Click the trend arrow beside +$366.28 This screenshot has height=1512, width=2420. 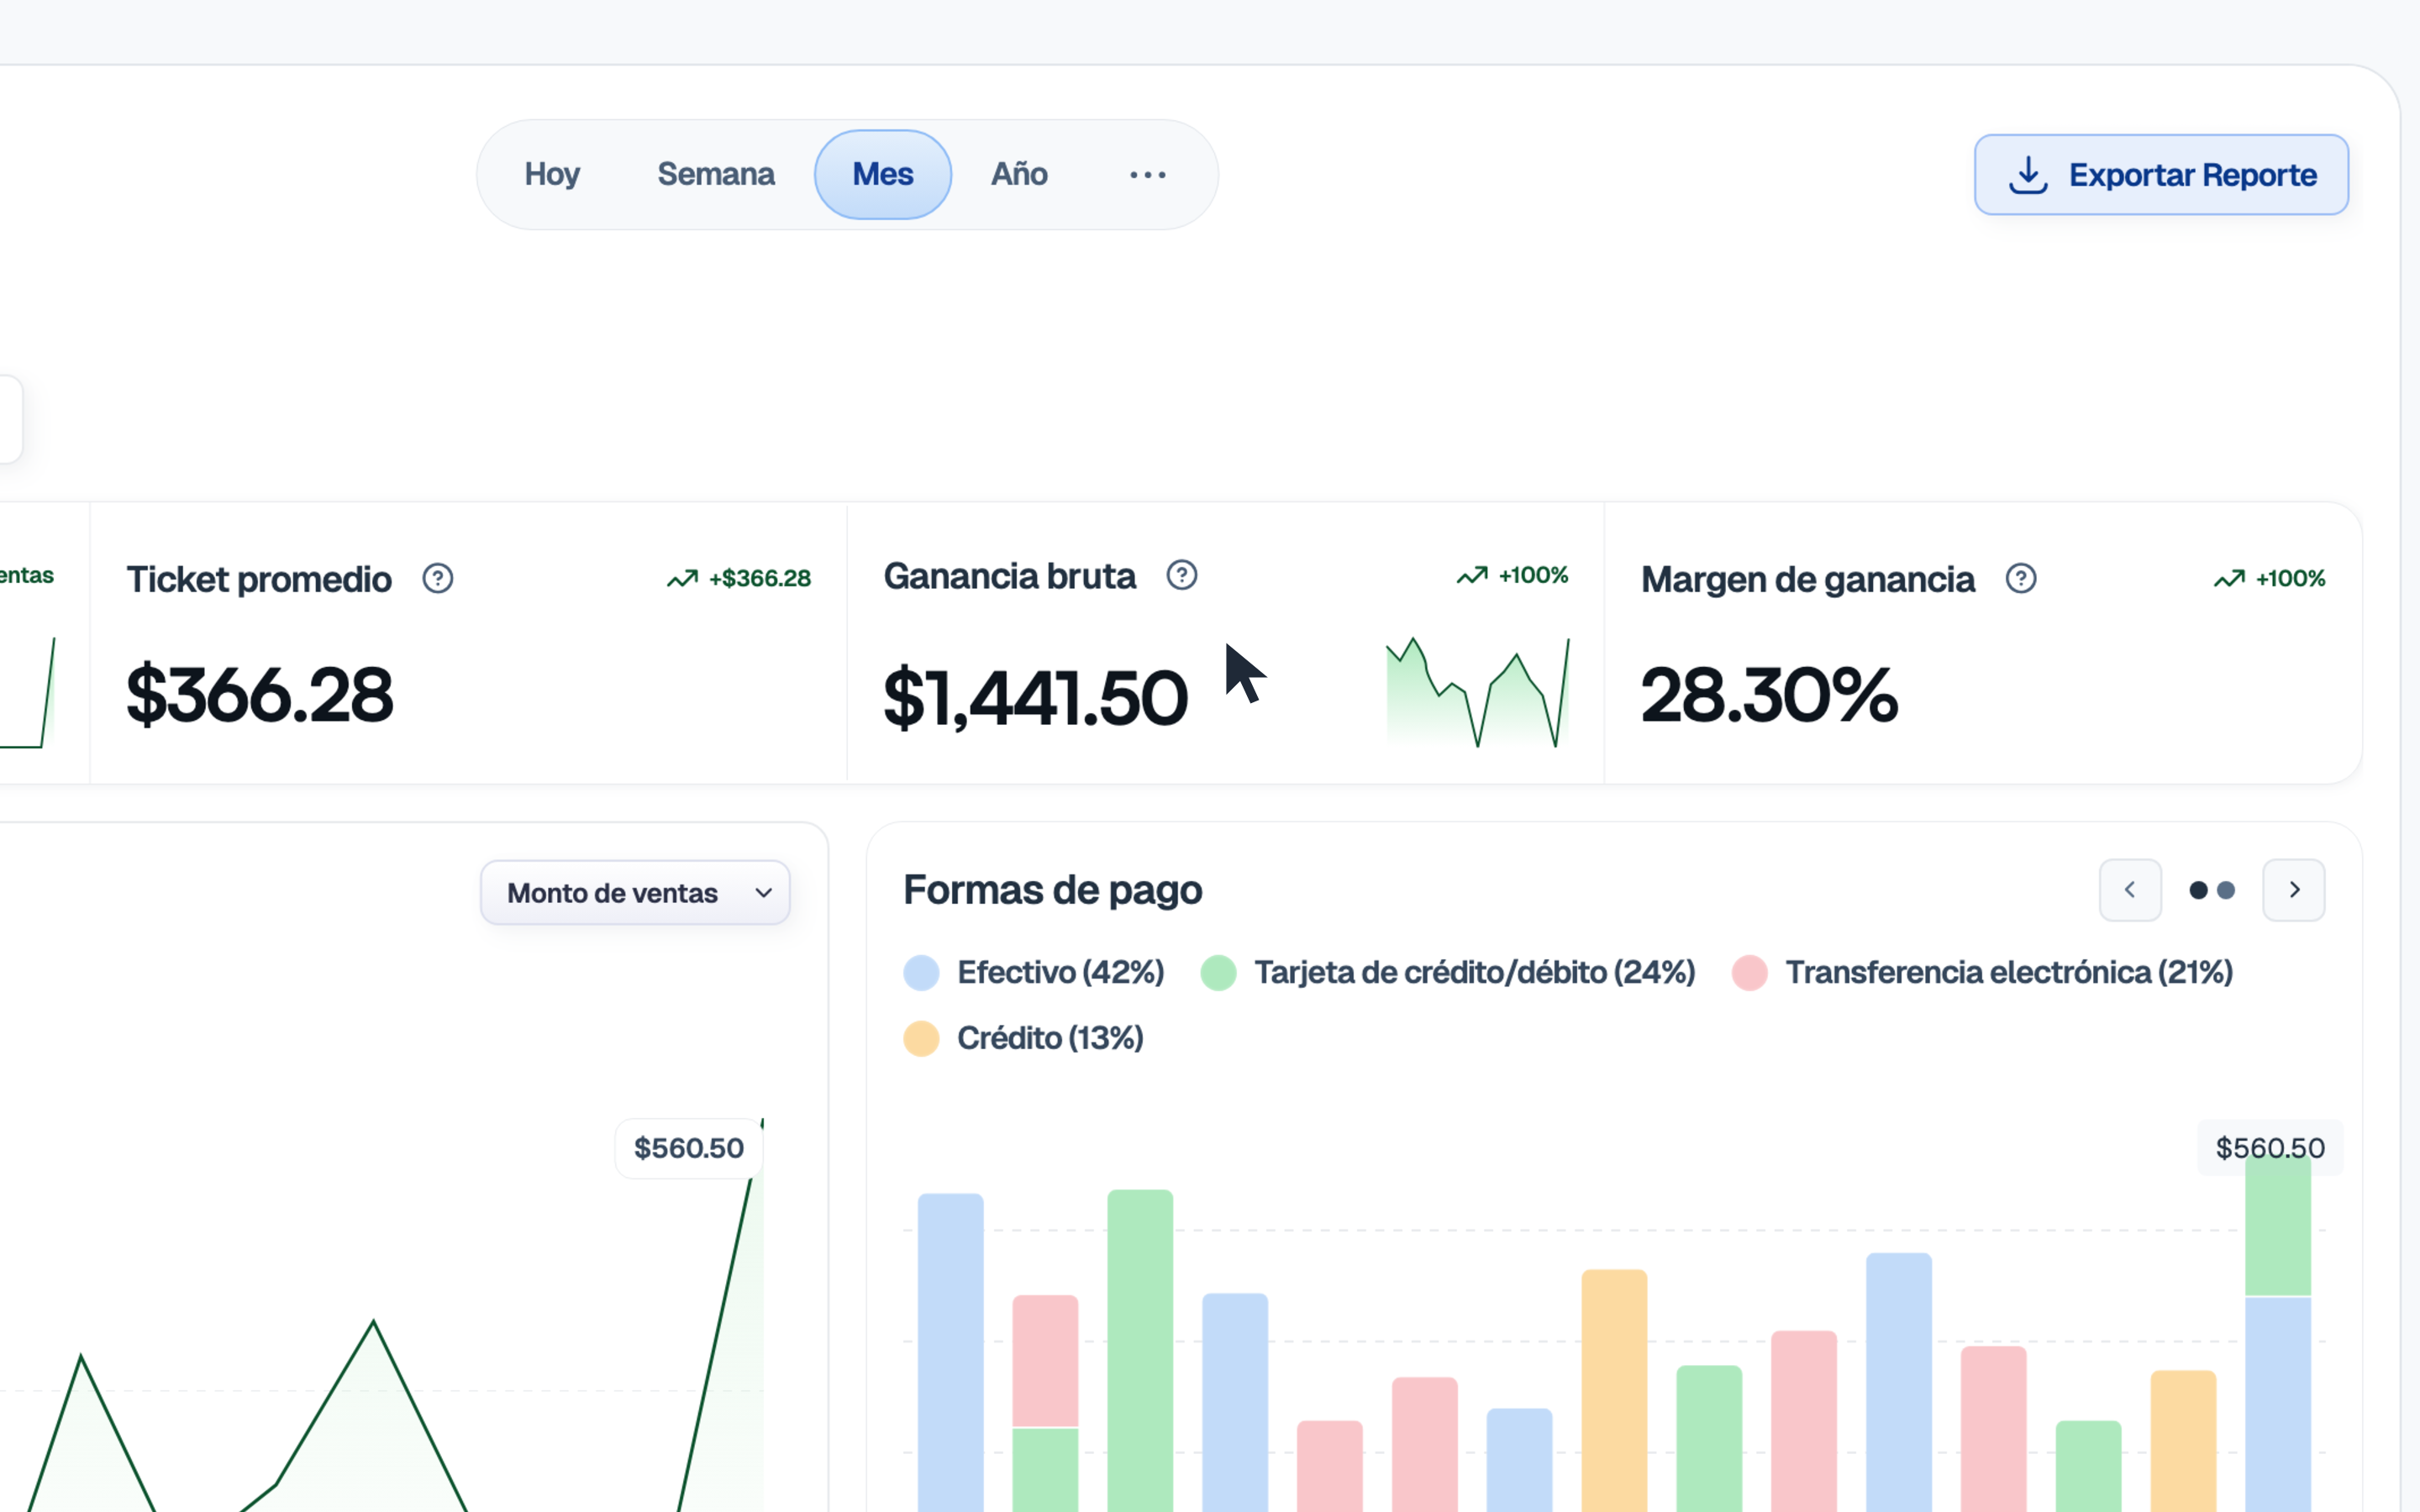[682, 578]
